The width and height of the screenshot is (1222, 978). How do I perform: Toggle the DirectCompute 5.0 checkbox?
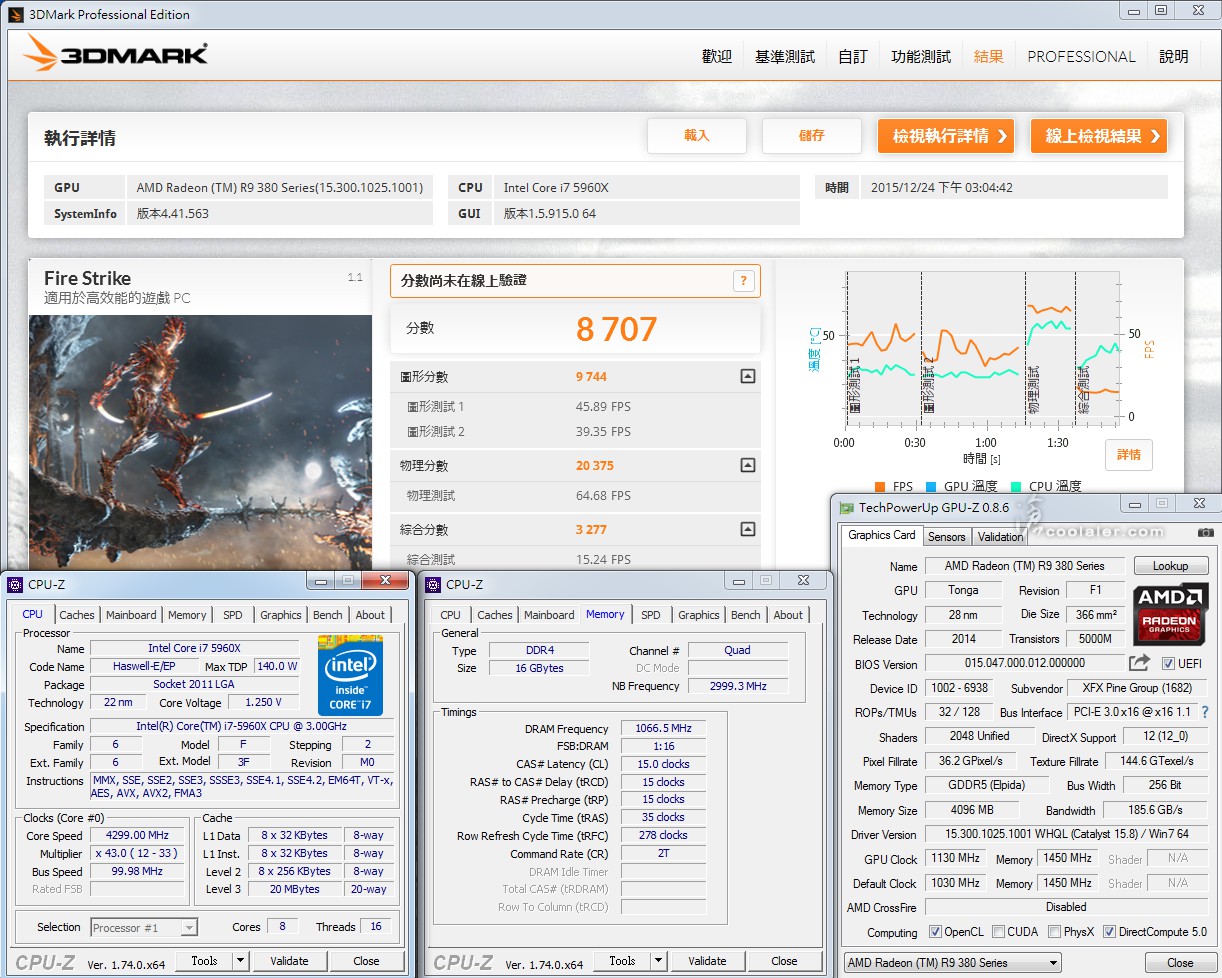point(1109,932)
